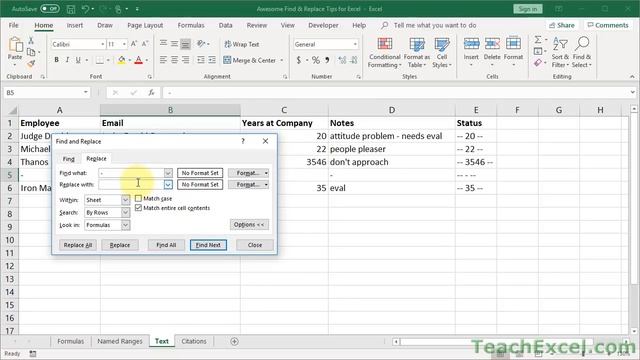Toggle the AutoSave switch
Image resolution: width=640 pixels, height=360 pixels.
(x=50, y=9)
